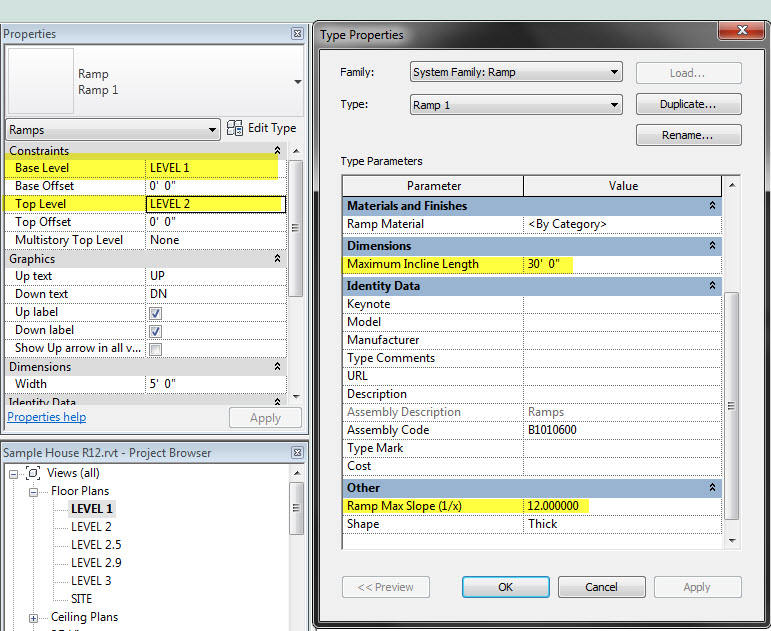This screenshot has height=631, width=771.
Task: Click the Ramp type preview thumbnail
Action: pyautogui.click(x=41, y=81)
